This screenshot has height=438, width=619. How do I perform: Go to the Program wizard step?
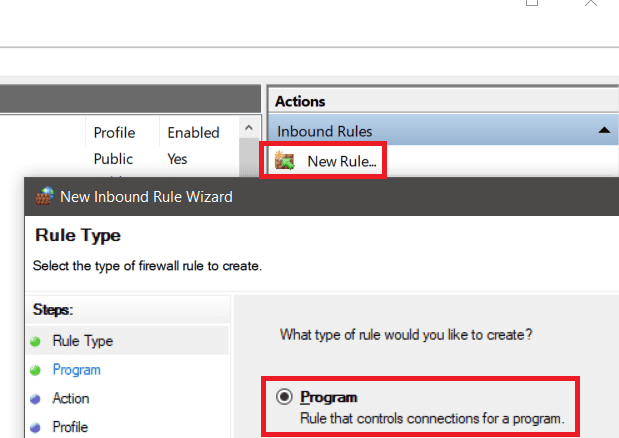(77, 370)
